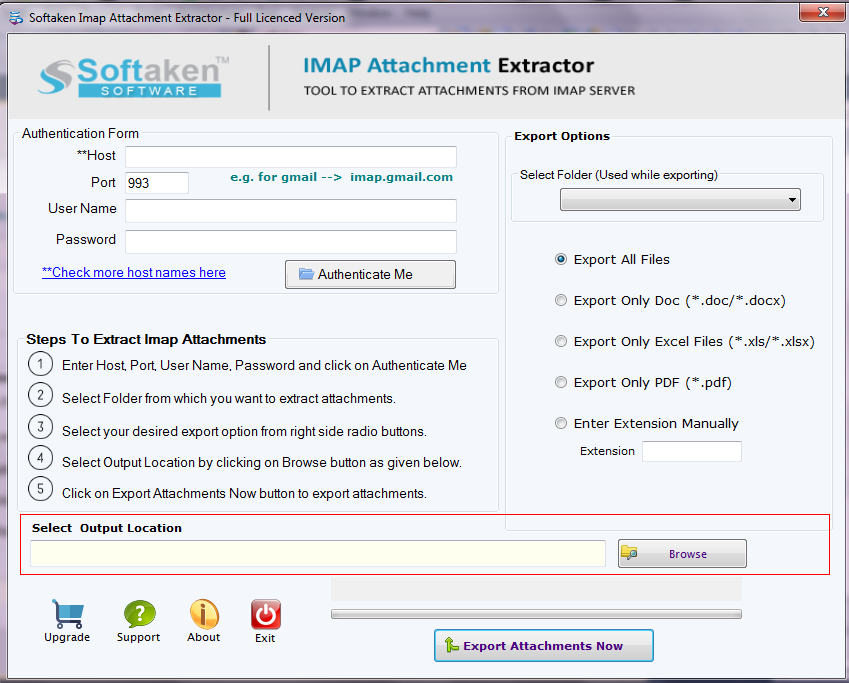Click the red Exit power icon

tap(265, 614)
